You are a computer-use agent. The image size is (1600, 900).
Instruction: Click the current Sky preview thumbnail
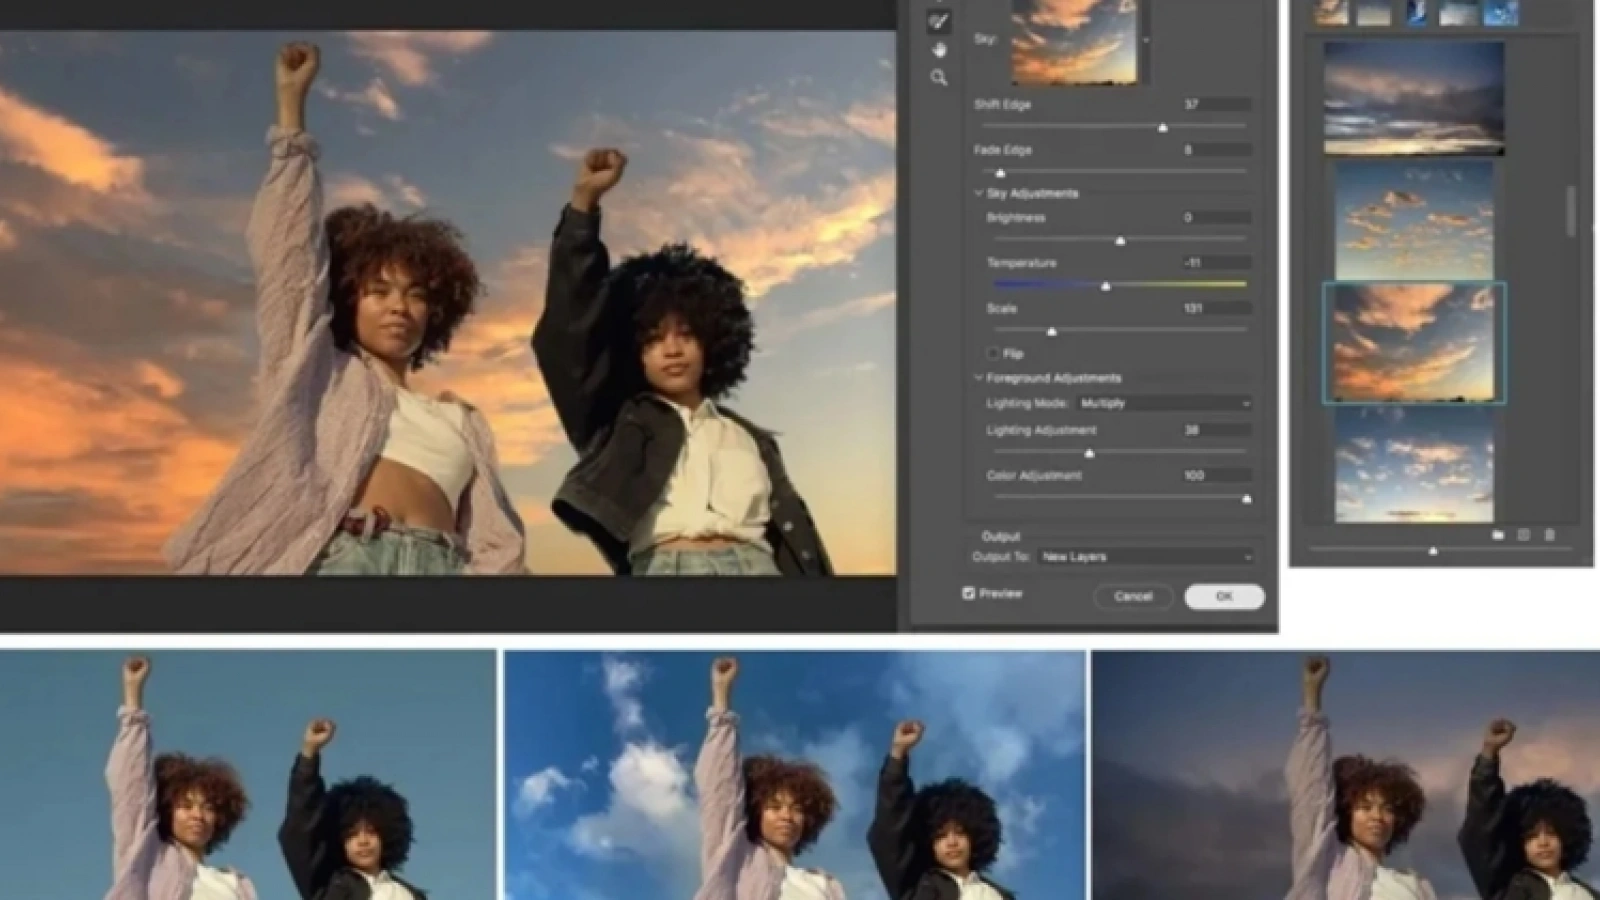coord(1074,41)
